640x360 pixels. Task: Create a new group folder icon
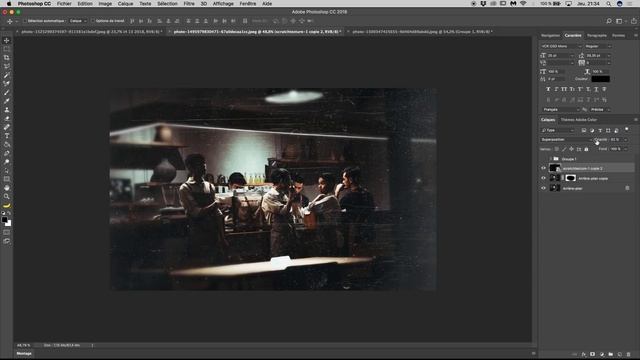tap(611, 354)
